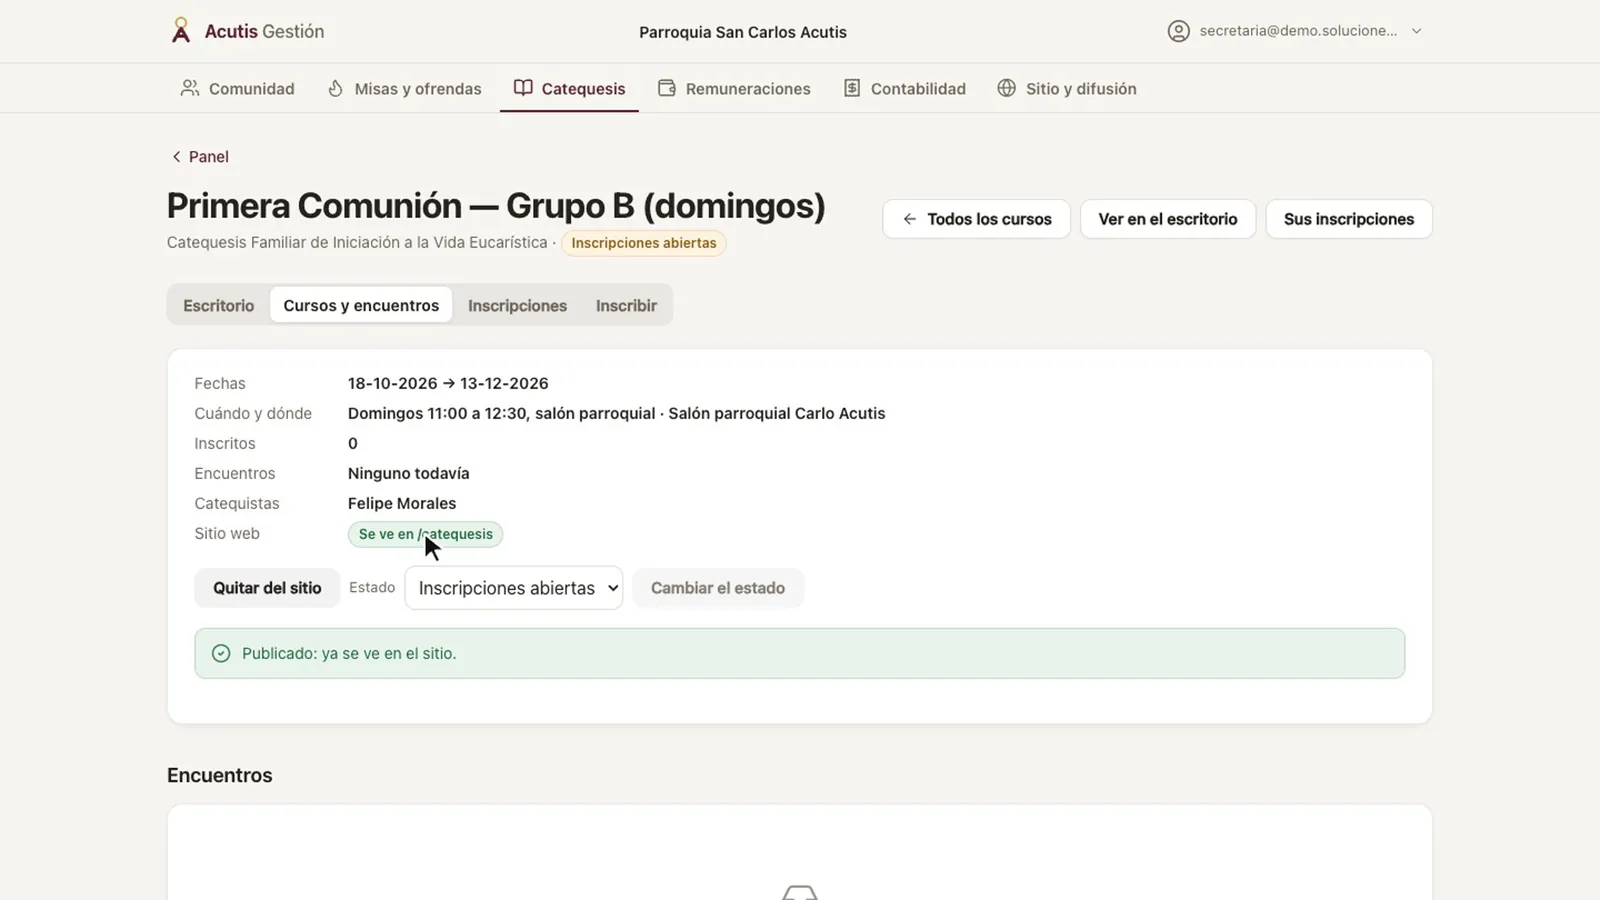Open Misas y ofrendas section
This screenshot has width=1600, height=900.
point(404,88)
